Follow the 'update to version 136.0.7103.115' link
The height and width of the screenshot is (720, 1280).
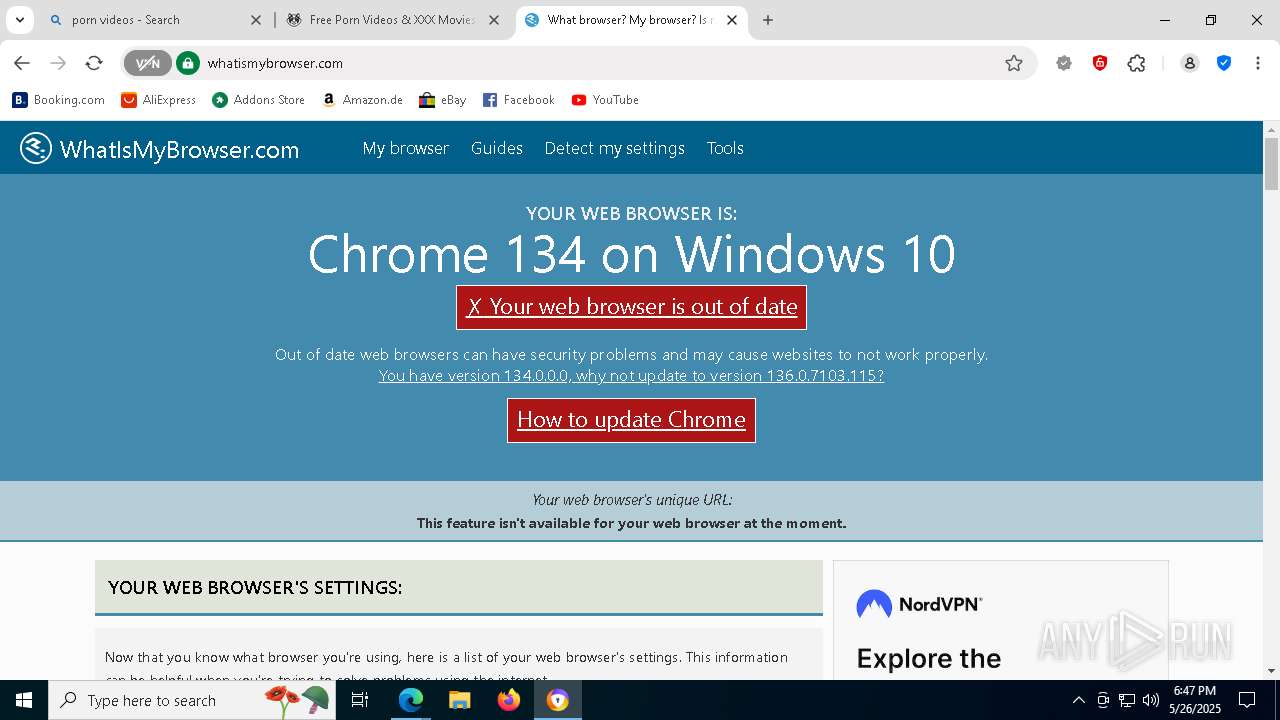point(631,376)
